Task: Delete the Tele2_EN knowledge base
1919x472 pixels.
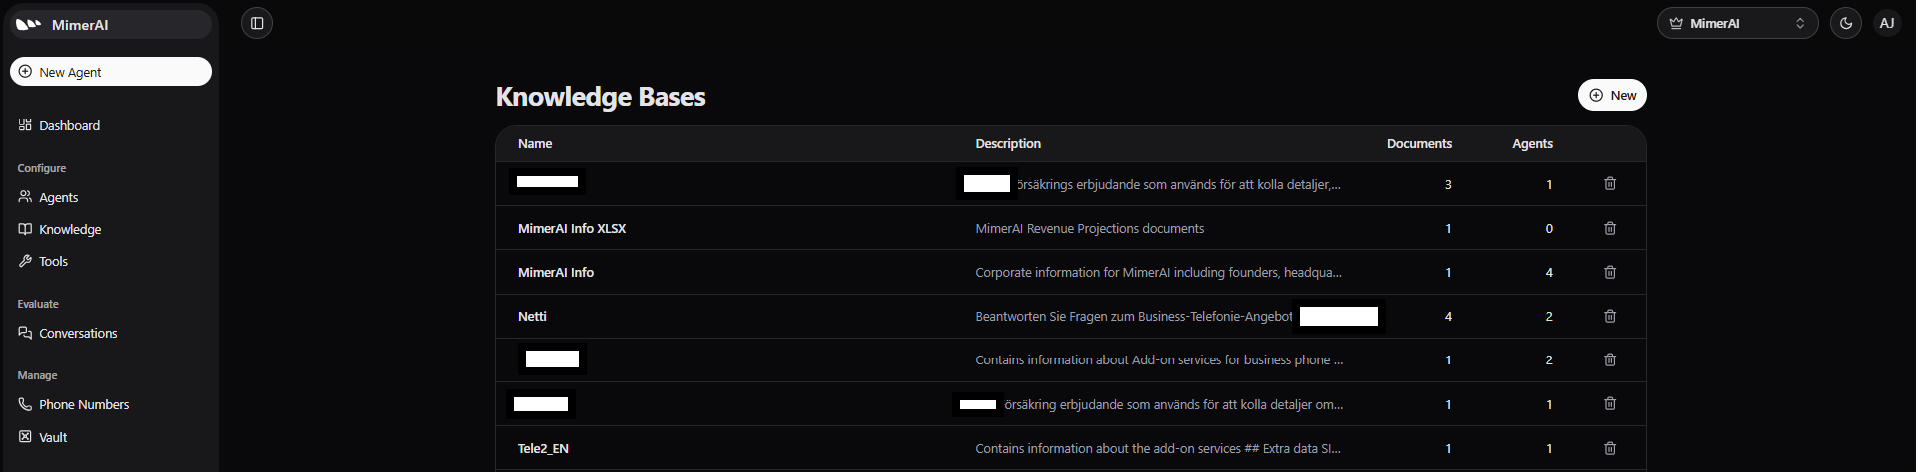Action: (1609, 448)
